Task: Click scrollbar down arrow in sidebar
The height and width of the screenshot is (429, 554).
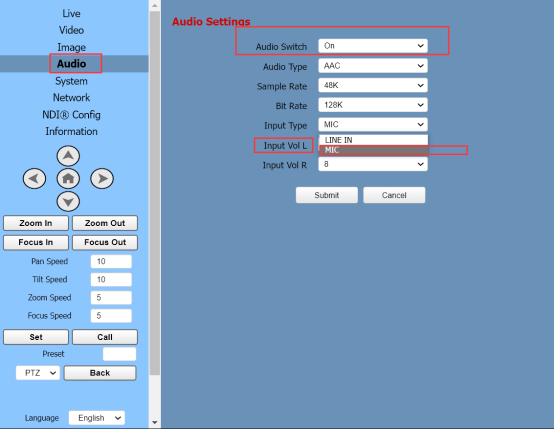Action: (154, 422)
